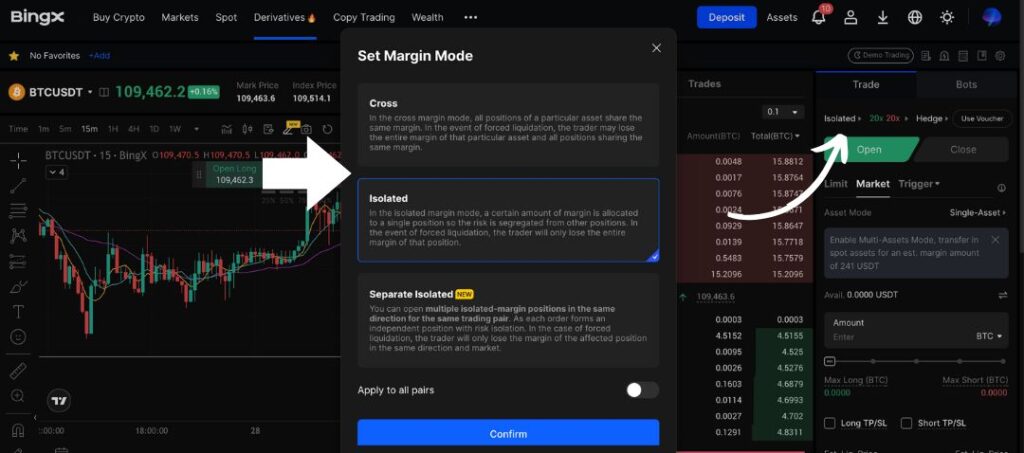Viewport: 1024px width, 453px height.
Task: Open the Trigger order type dropdown
Action: click(918, 184)
